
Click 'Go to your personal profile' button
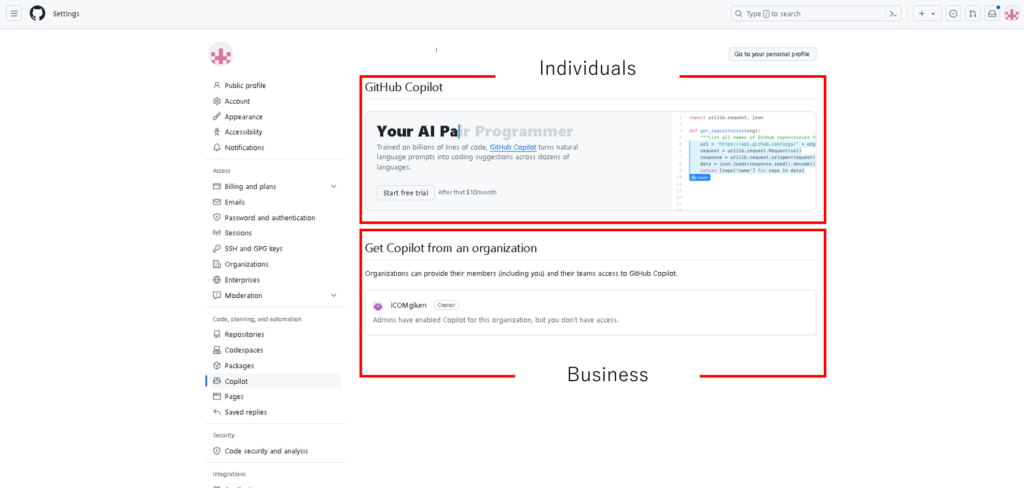[772, 54]
